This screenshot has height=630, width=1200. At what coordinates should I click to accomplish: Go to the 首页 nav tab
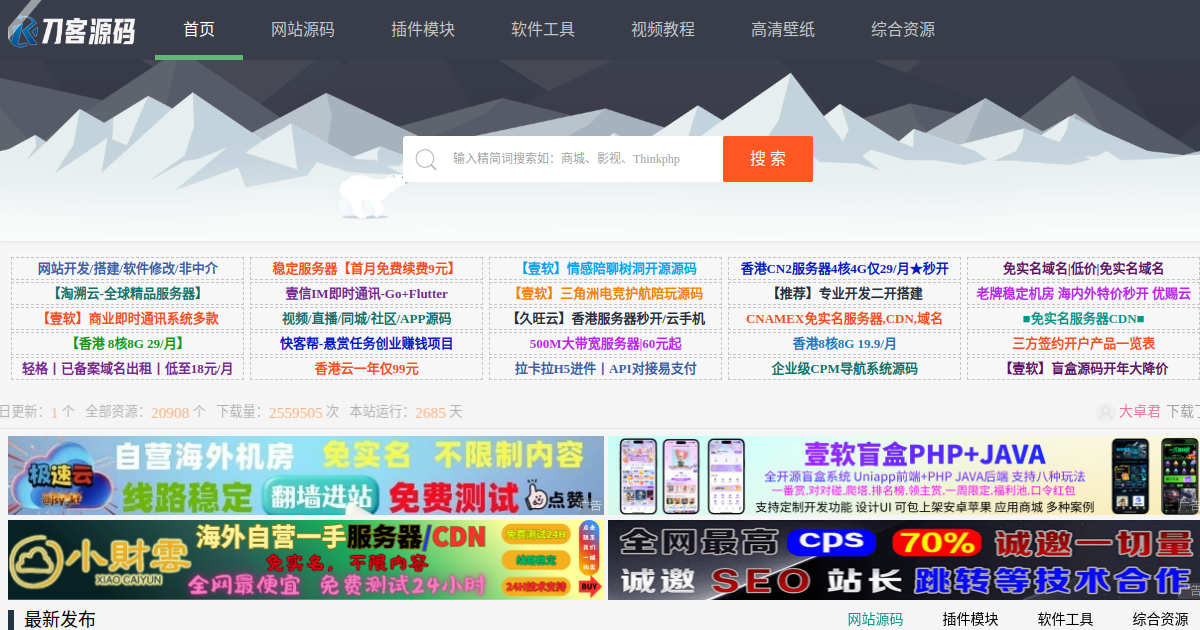click(x=199, y=30)
